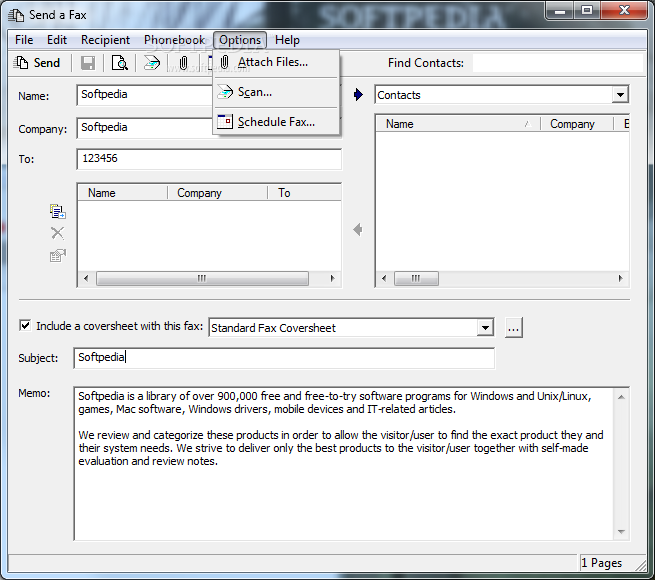This screenshot has height=580, width=655.
Task: Click recipients list horizontal scrollbar thumb
Action: [202, 278]
